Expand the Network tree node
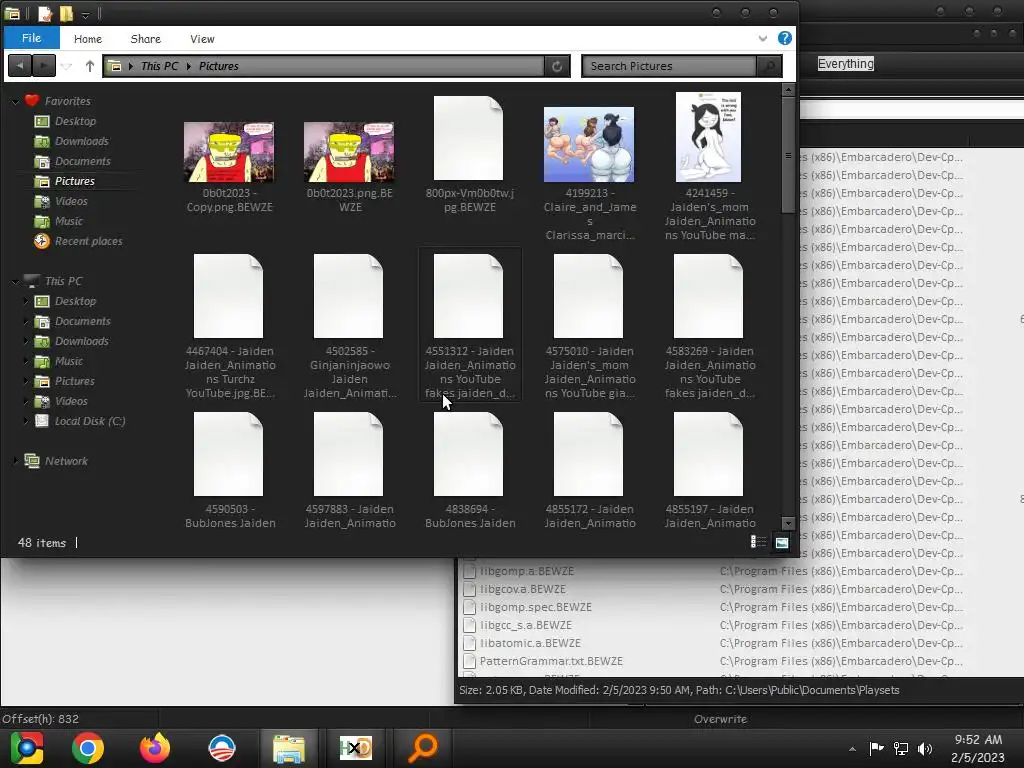This screenshot has height=768, width=1024. (15, 461)
